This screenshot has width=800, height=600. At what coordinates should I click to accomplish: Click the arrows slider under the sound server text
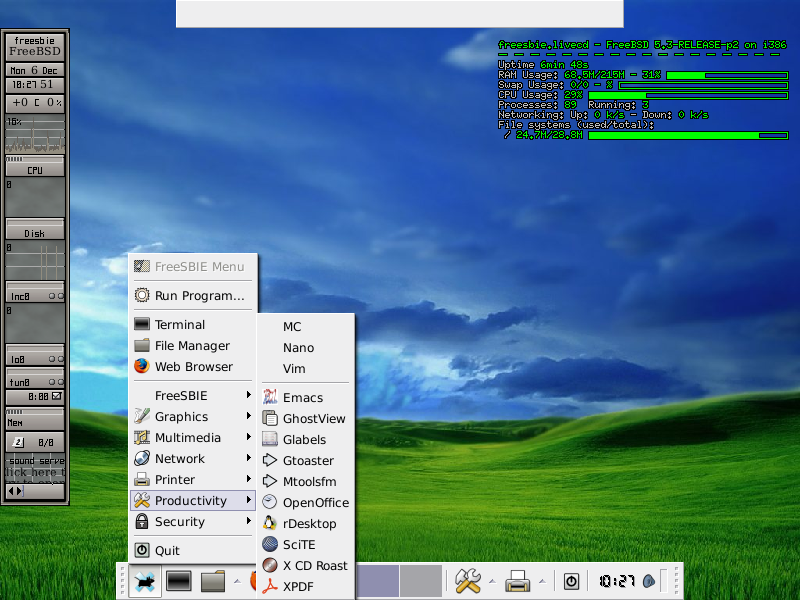pos(35,491)
